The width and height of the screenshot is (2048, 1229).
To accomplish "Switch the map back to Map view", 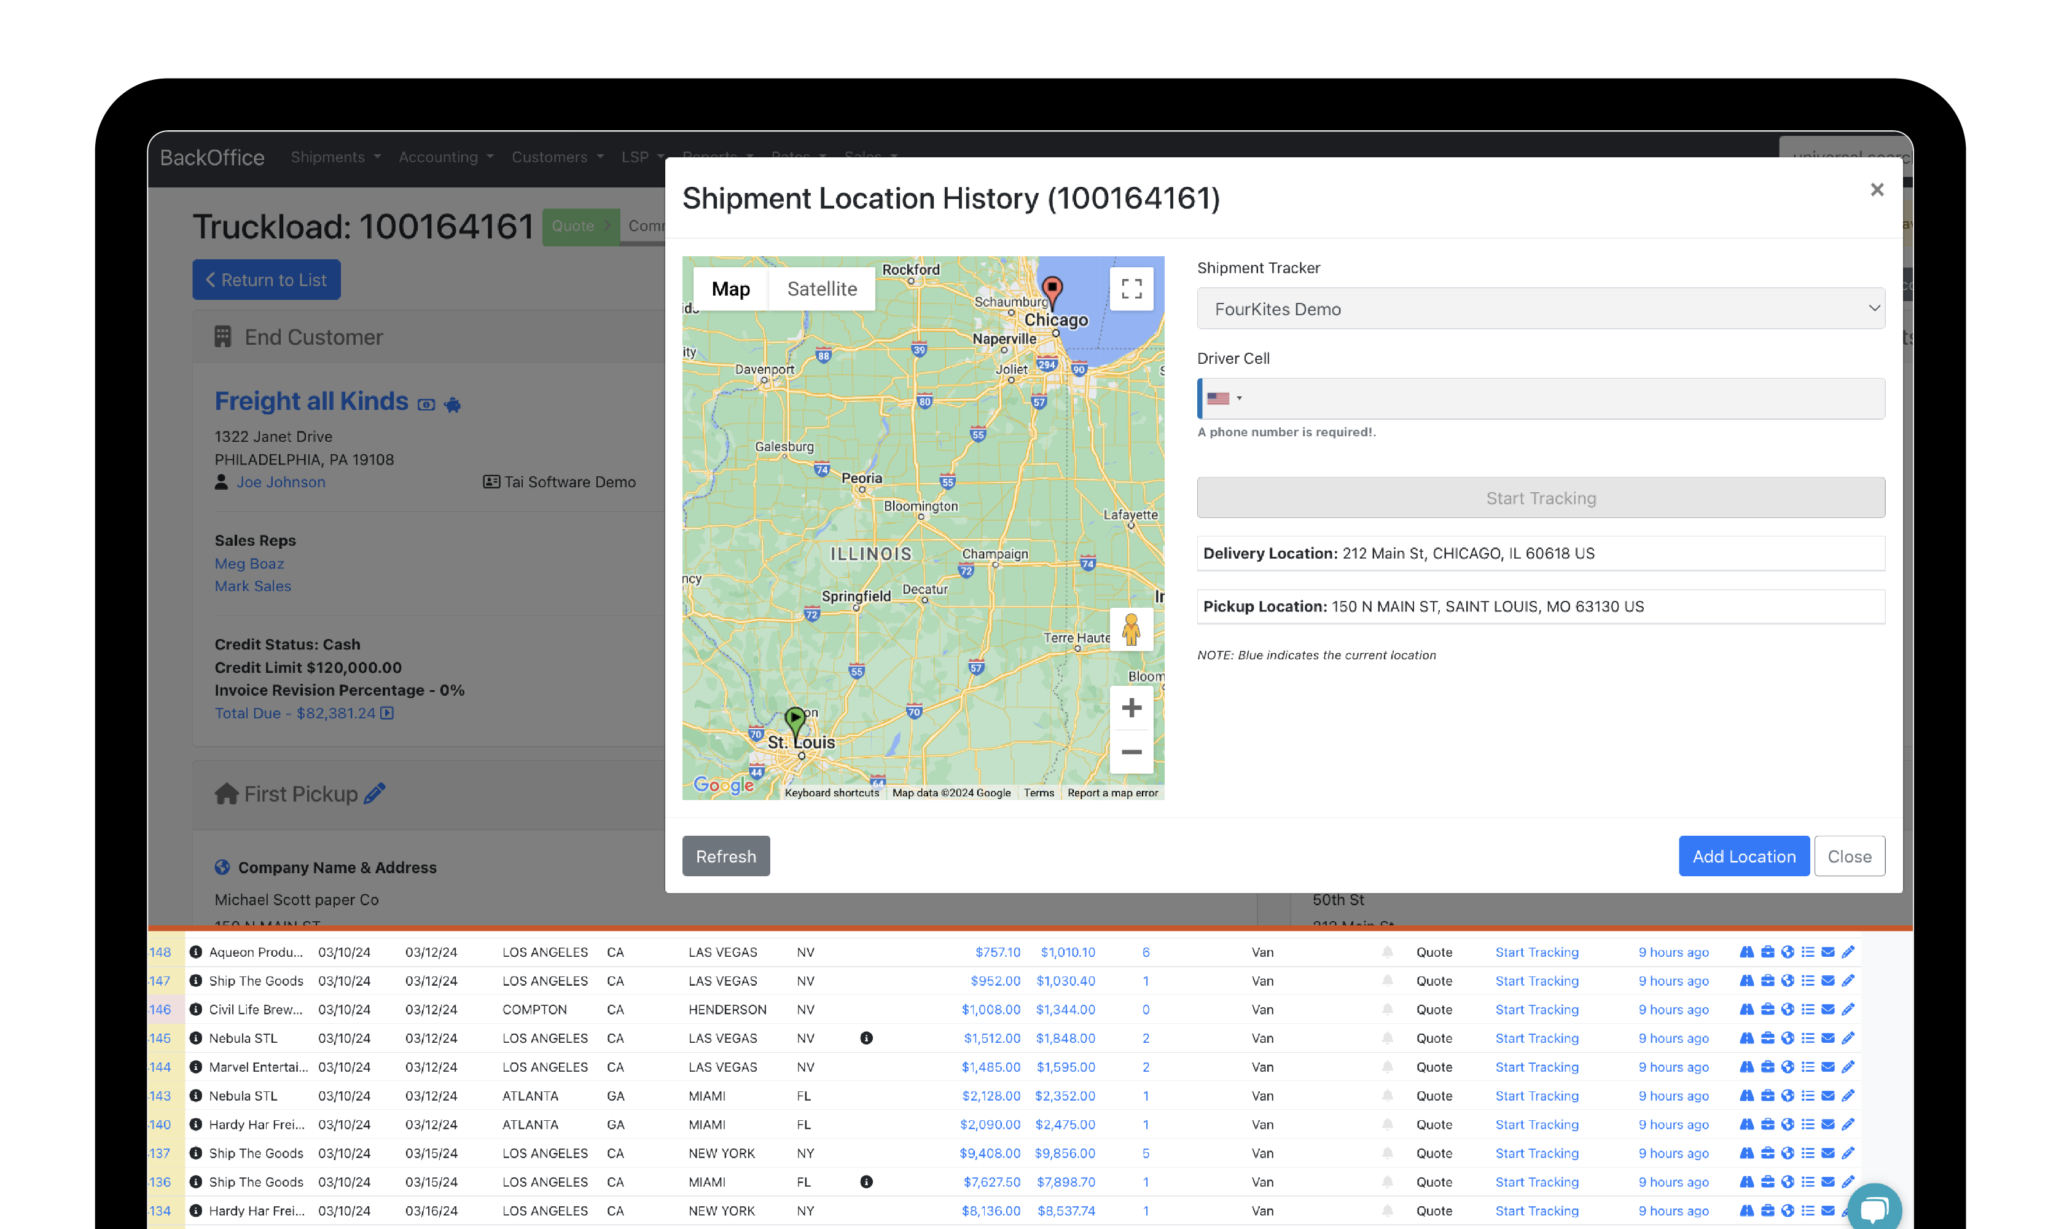I will (730, 288).
